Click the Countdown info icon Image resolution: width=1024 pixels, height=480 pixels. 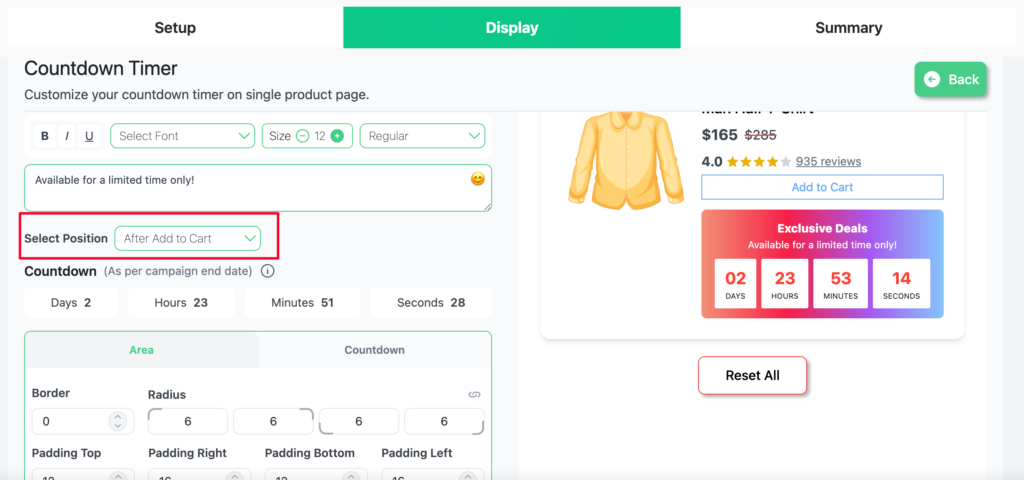pos(267,270)
